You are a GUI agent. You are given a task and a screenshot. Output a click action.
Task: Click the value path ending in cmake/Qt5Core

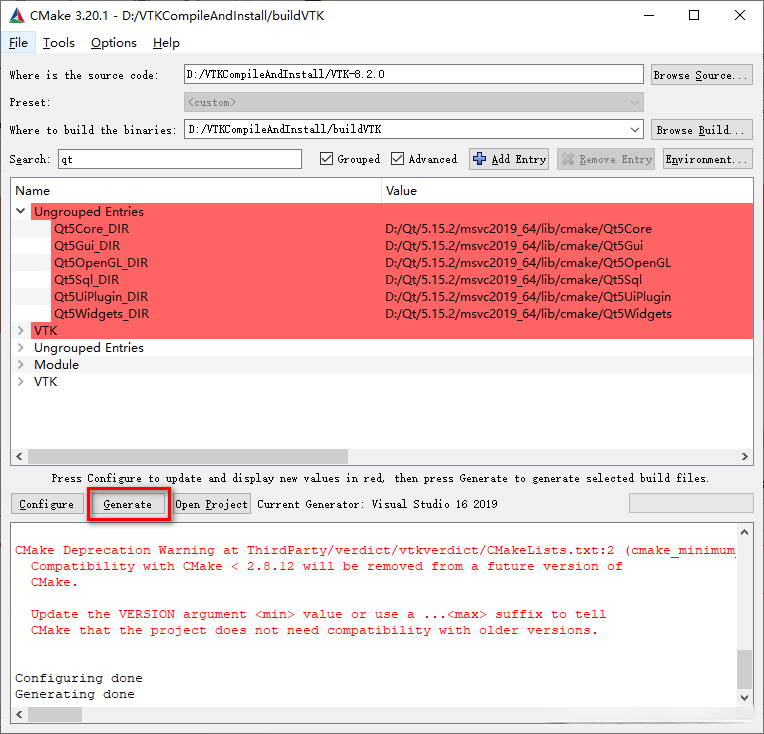[518, 229]
